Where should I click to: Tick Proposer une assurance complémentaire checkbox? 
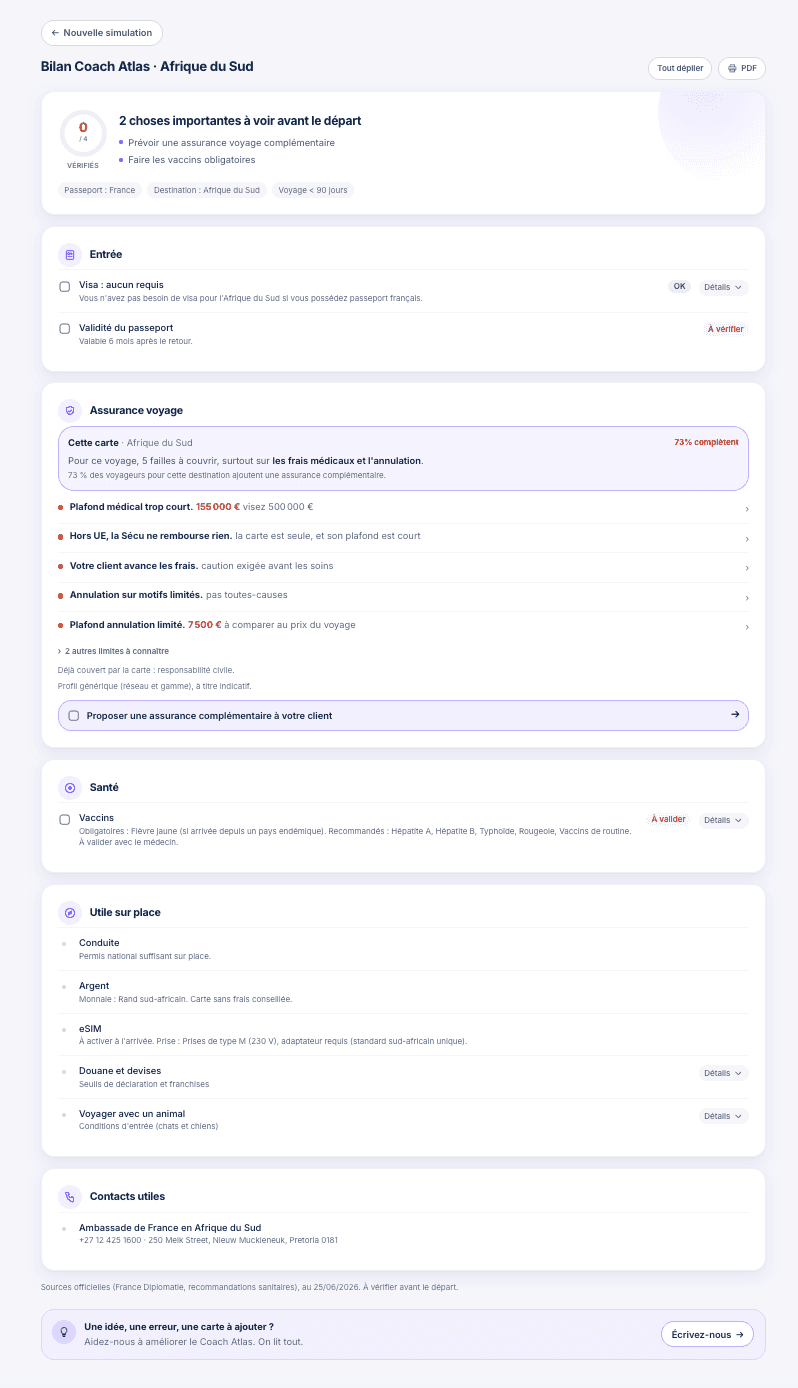tap(74, 716)
